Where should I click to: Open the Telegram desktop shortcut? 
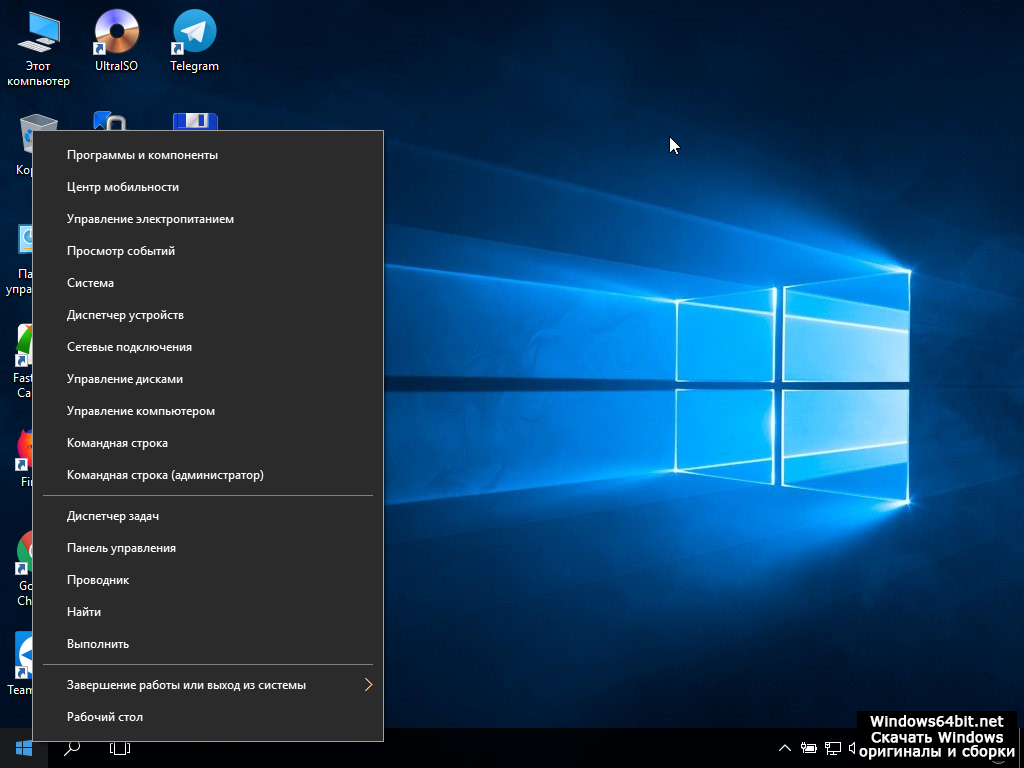[x=194, y=38]
